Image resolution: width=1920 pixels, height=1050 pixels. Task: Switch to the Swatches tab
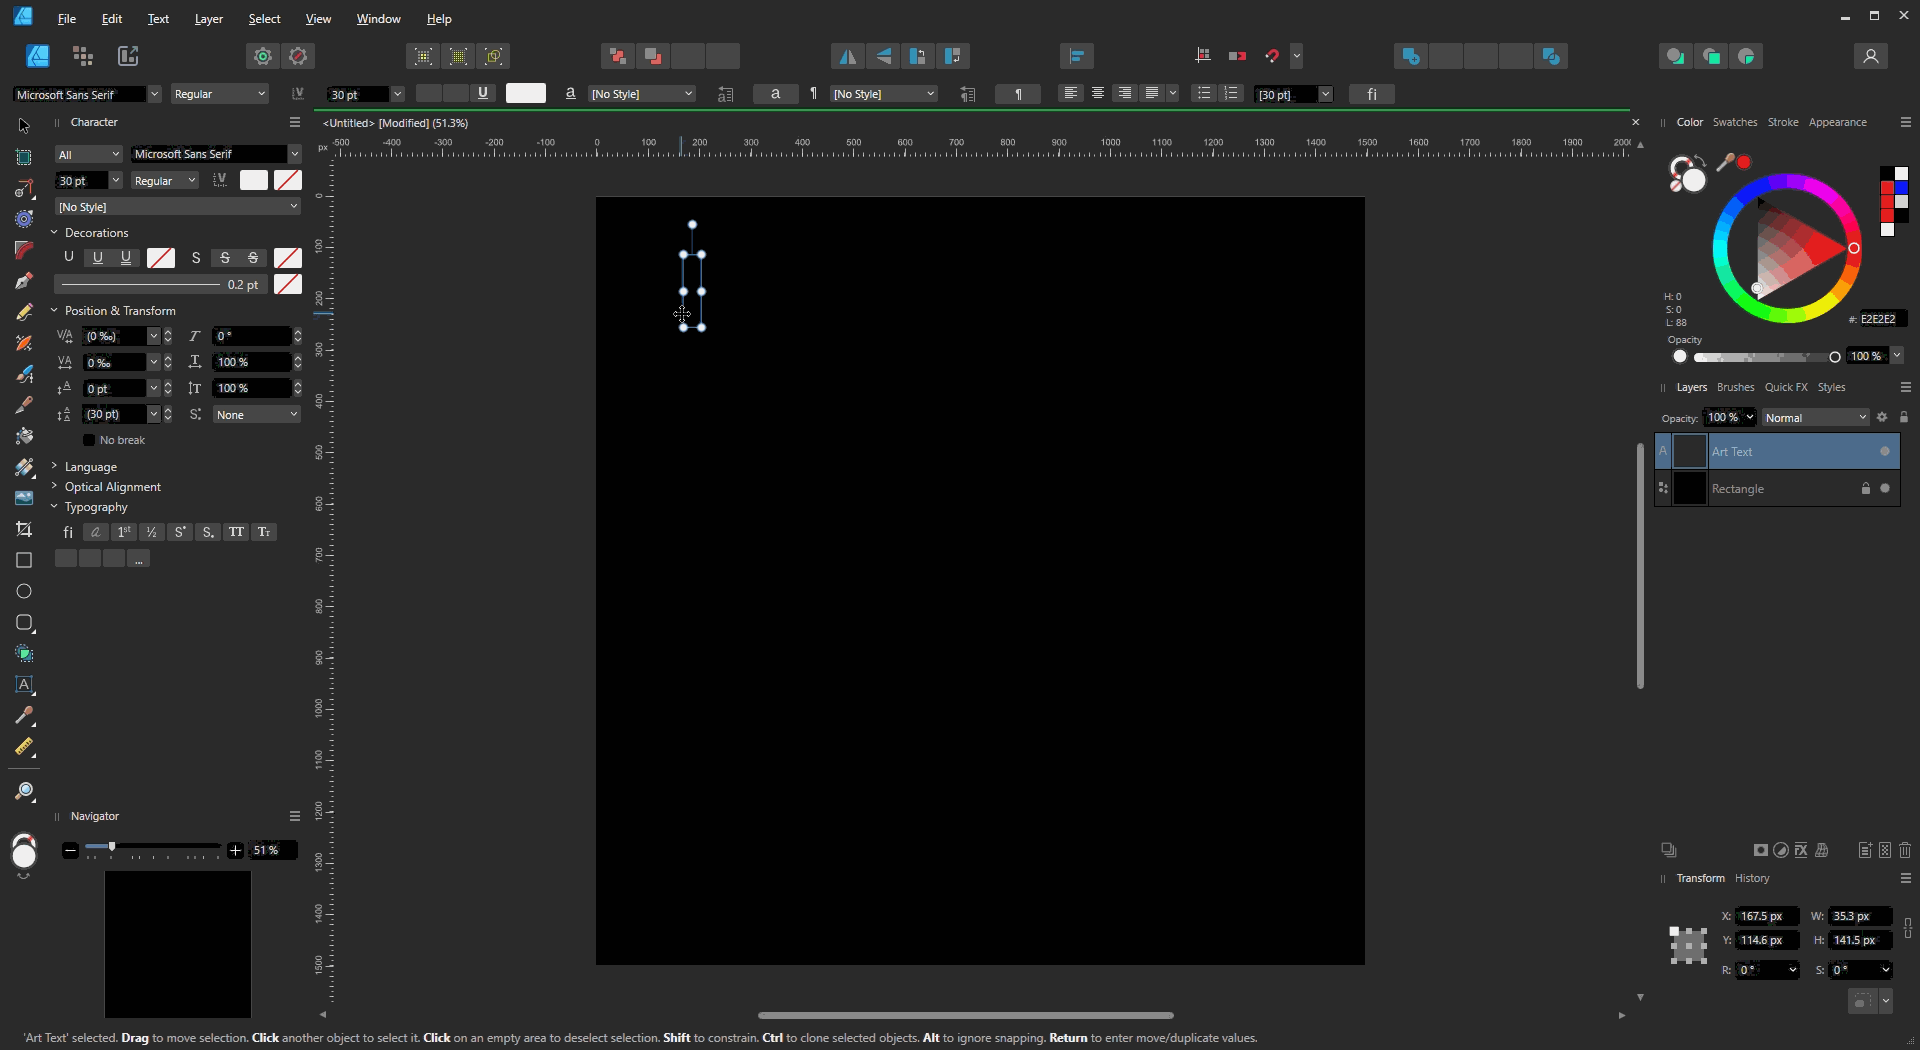click(1734, 122)
